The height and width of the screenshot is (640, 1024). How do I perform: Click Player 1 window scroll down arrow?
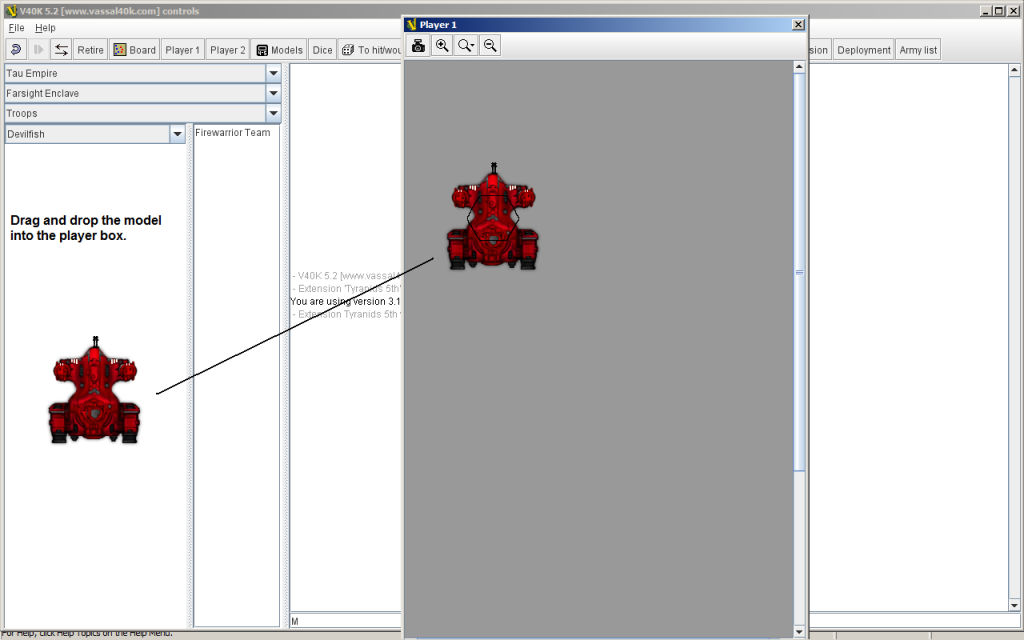point(799,632)
